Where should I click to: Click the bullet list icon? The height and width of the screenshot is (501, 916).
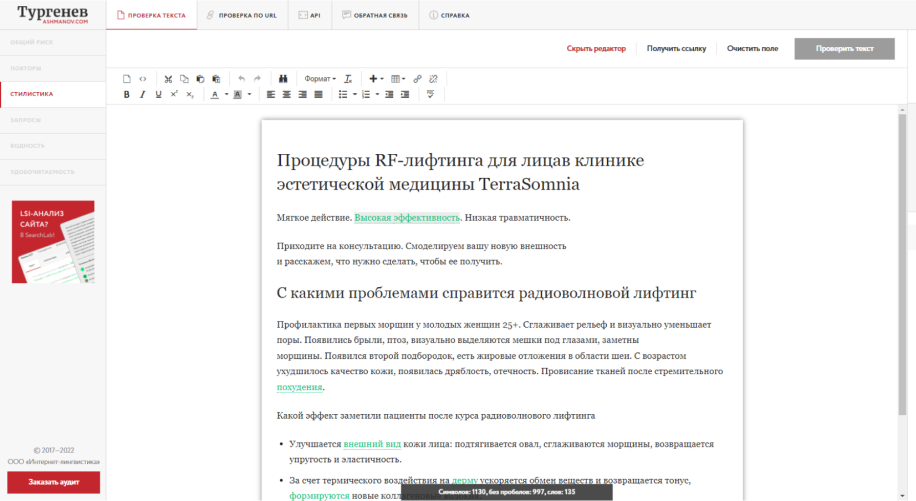(x=343, y=94)
